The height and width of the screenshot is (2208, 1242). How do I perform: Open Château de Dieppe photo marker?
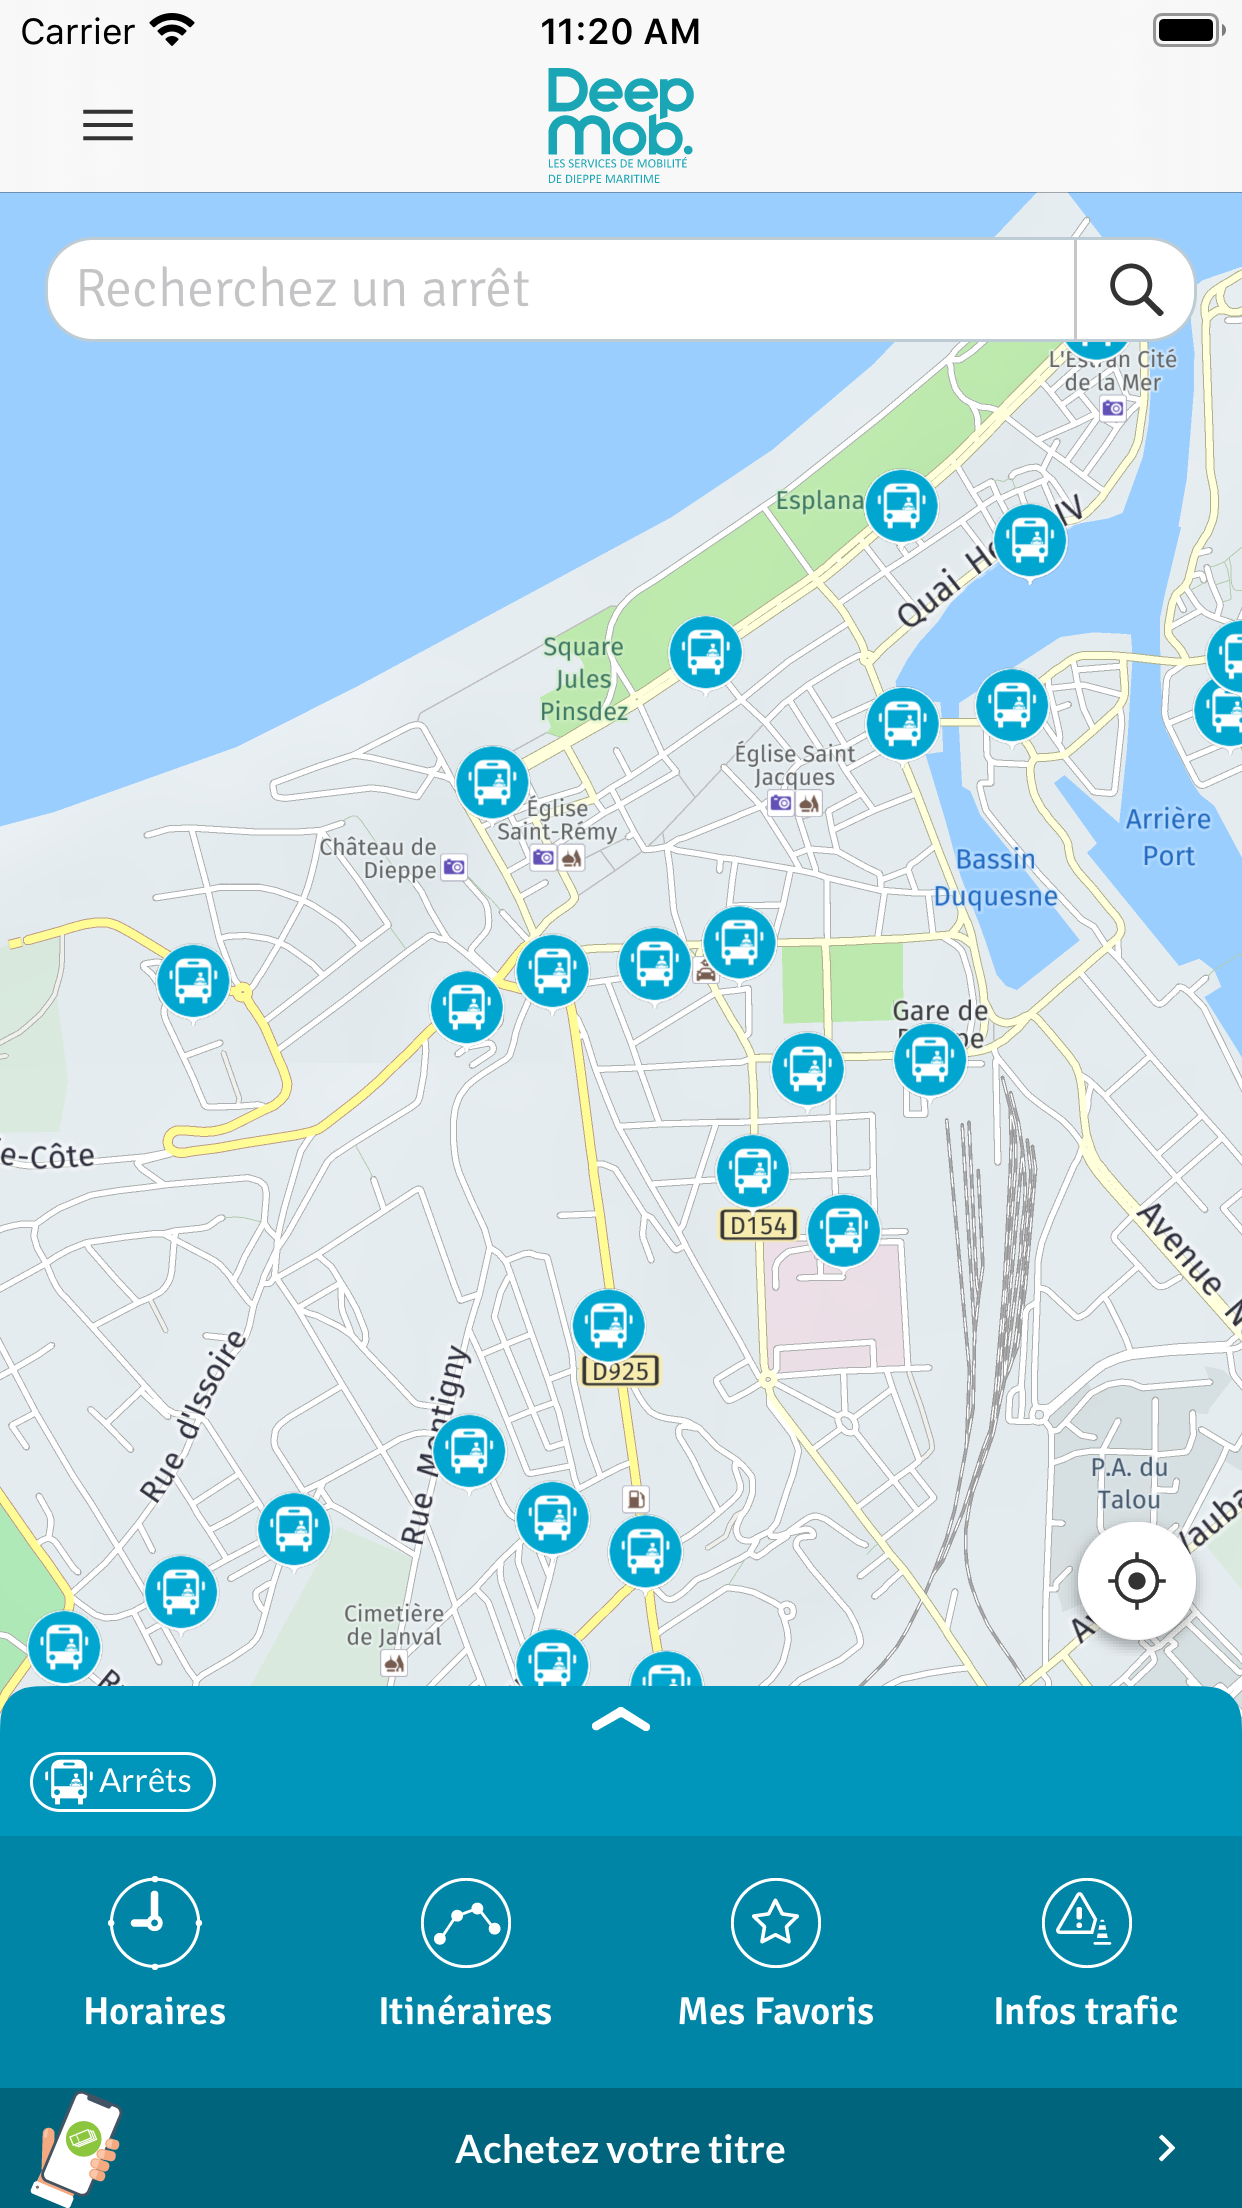coord(454,867)
